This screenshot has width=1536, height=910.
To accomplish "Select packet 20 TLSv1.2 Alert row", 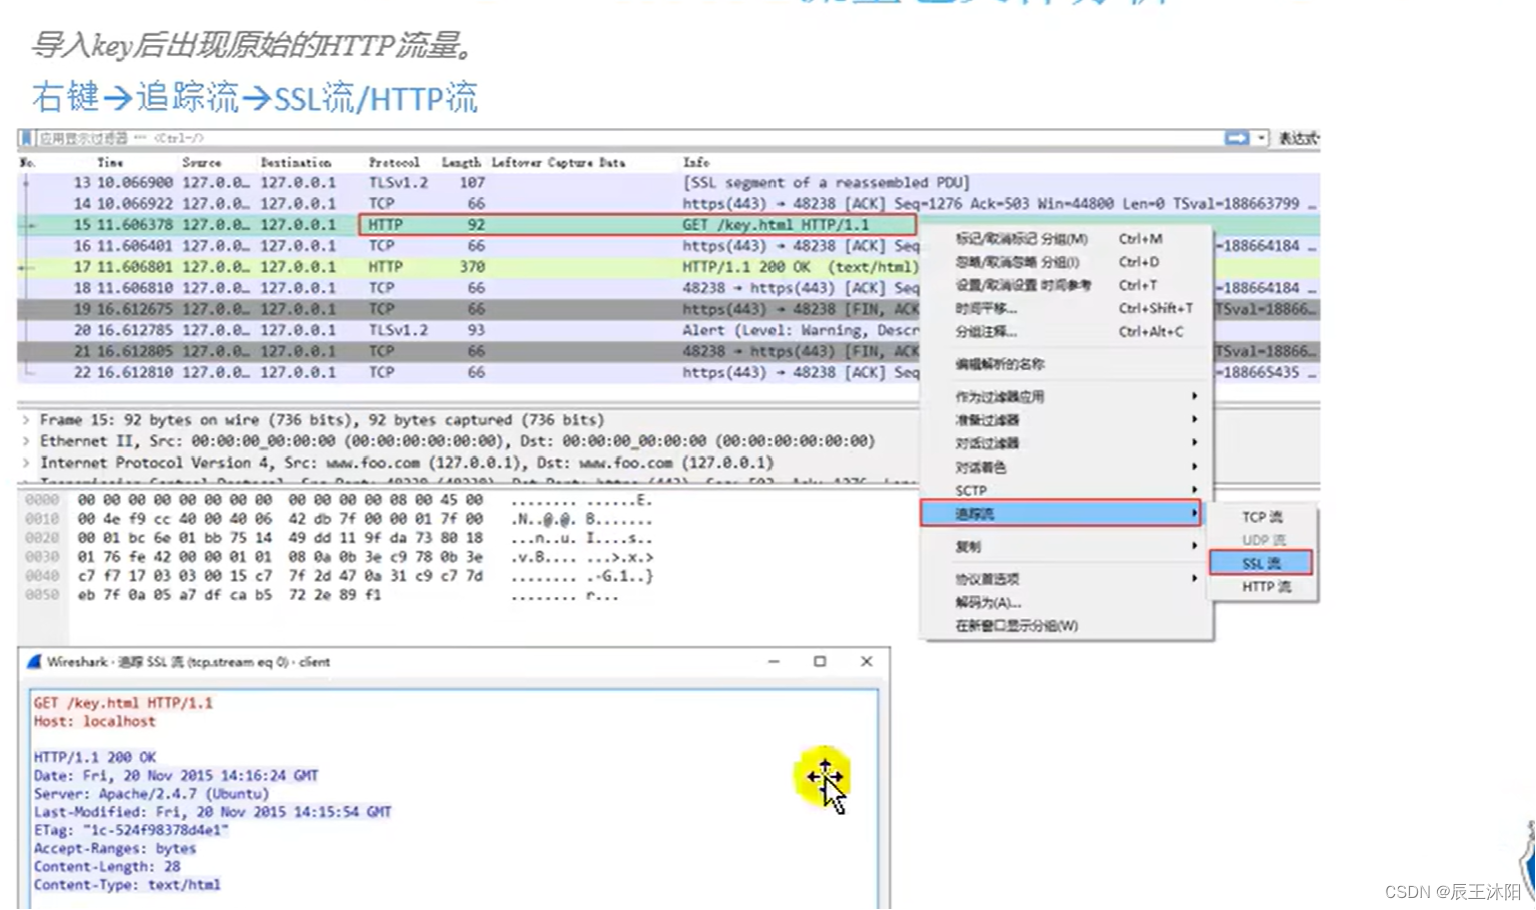I will click(468, 330).
